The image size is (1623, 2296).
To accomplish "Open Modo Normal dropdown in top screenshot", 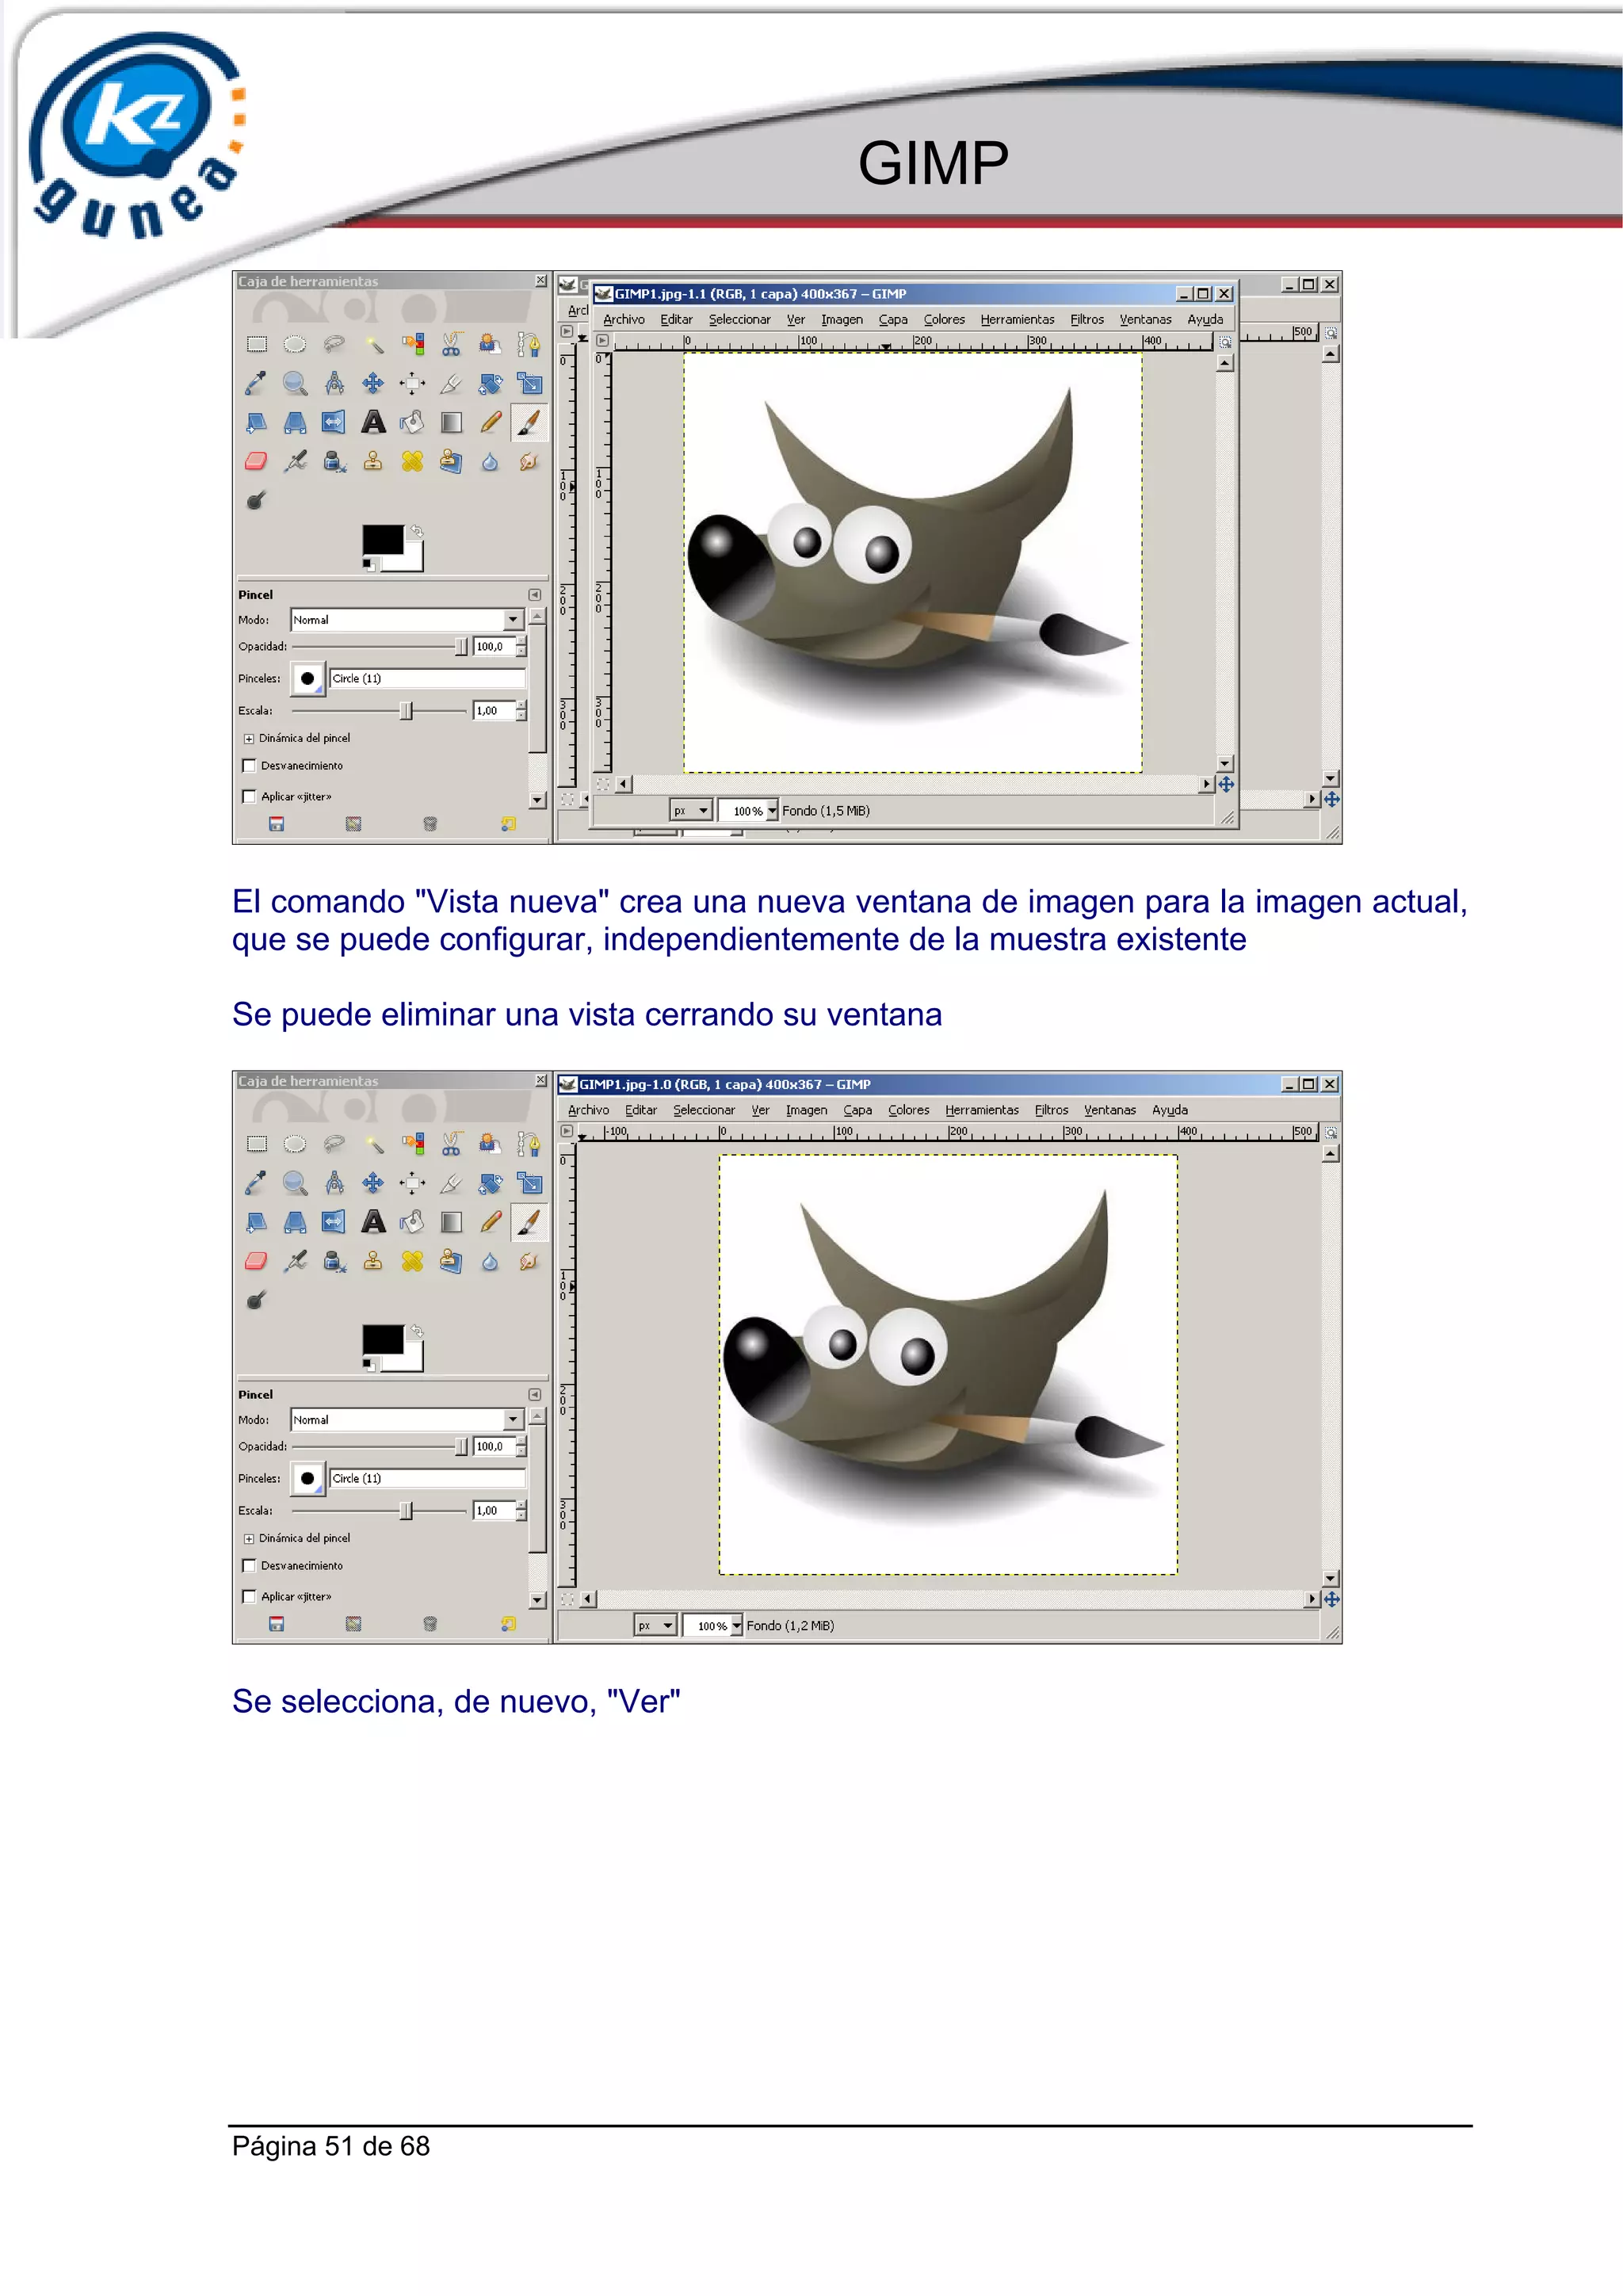I will (407, 620).
